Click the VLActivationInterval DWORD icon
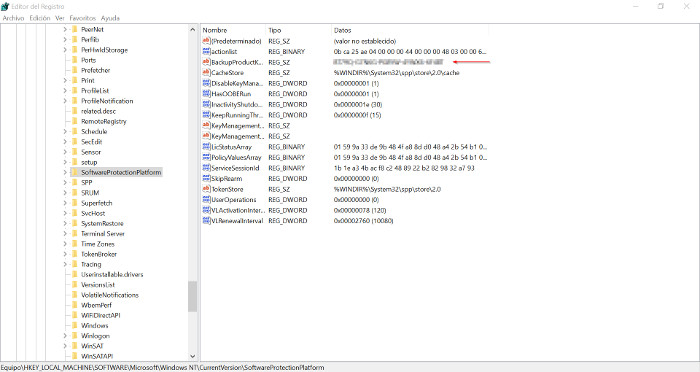 (x=206, y=210)
